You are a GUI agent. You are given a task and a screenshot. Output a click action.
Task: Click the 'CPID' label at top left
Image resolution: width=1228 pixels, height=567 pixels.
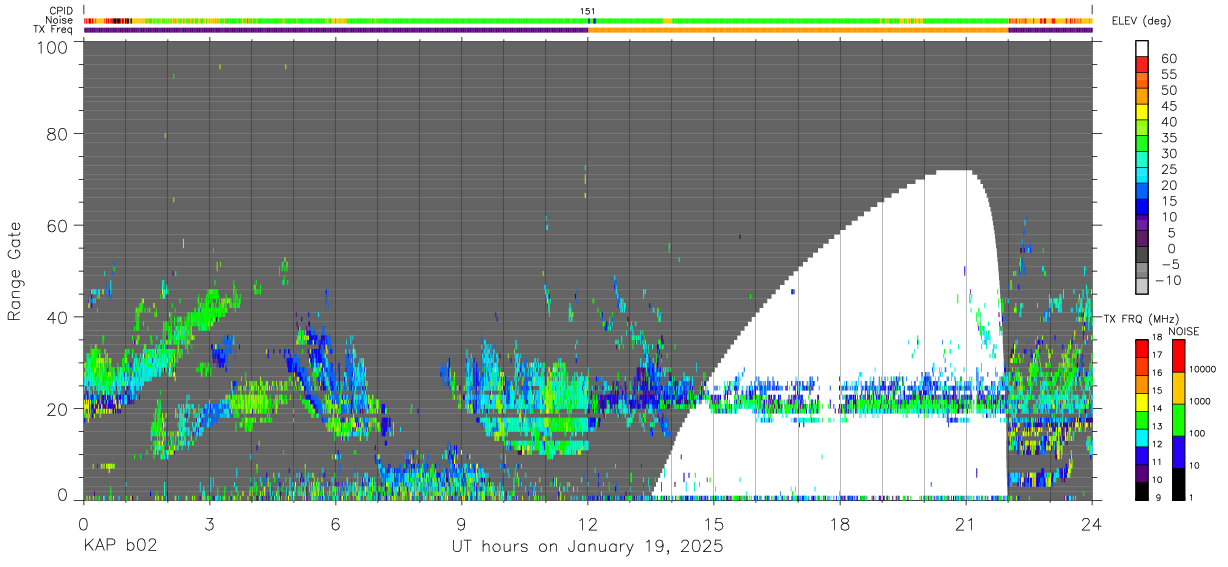62,11
